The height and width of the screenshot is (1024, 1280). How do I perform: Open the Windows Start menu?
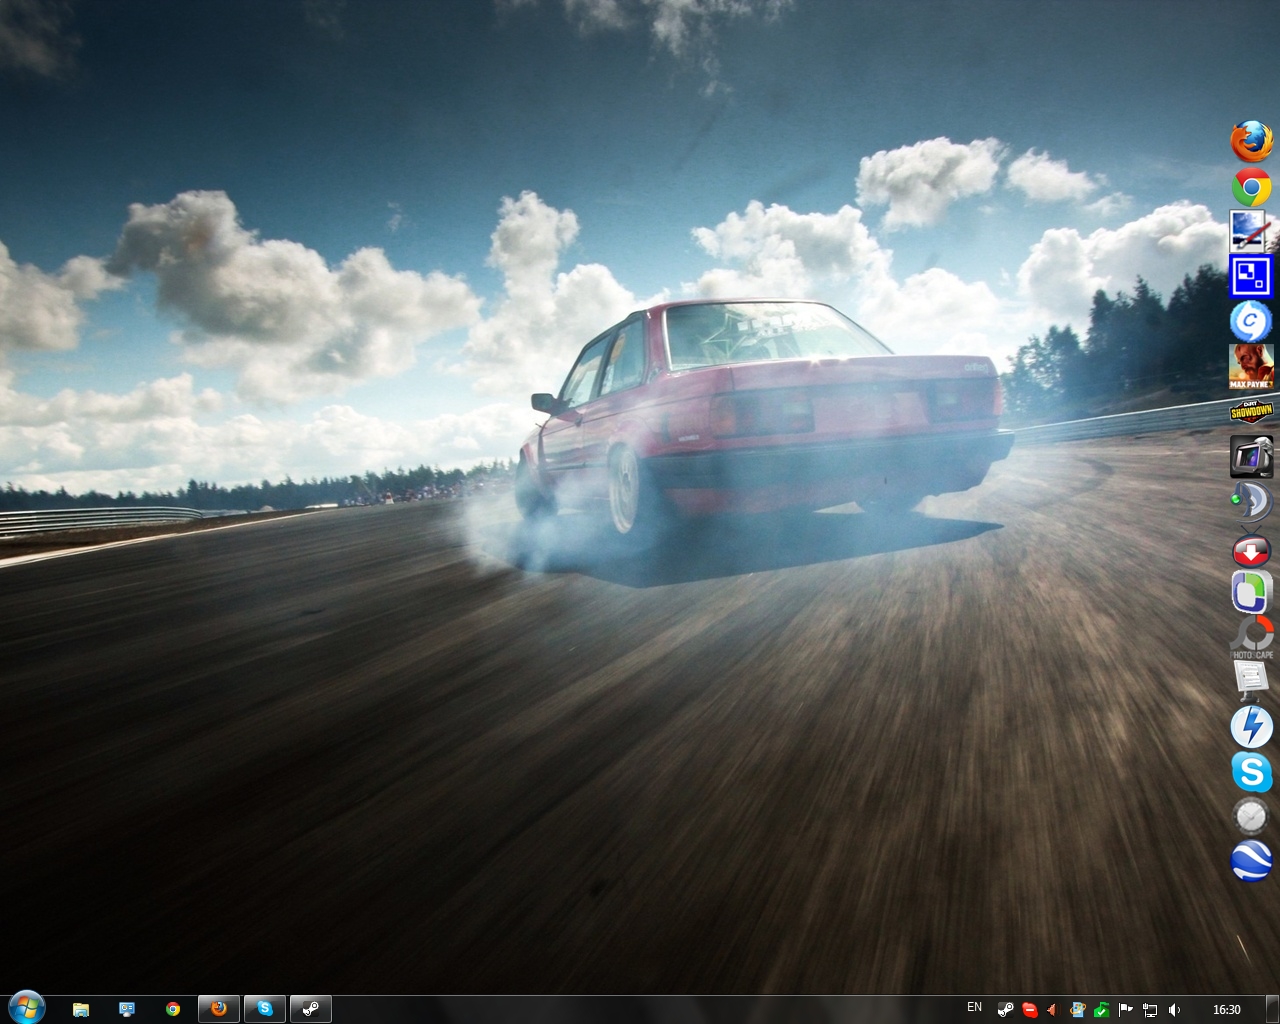tap(26, 1007)
